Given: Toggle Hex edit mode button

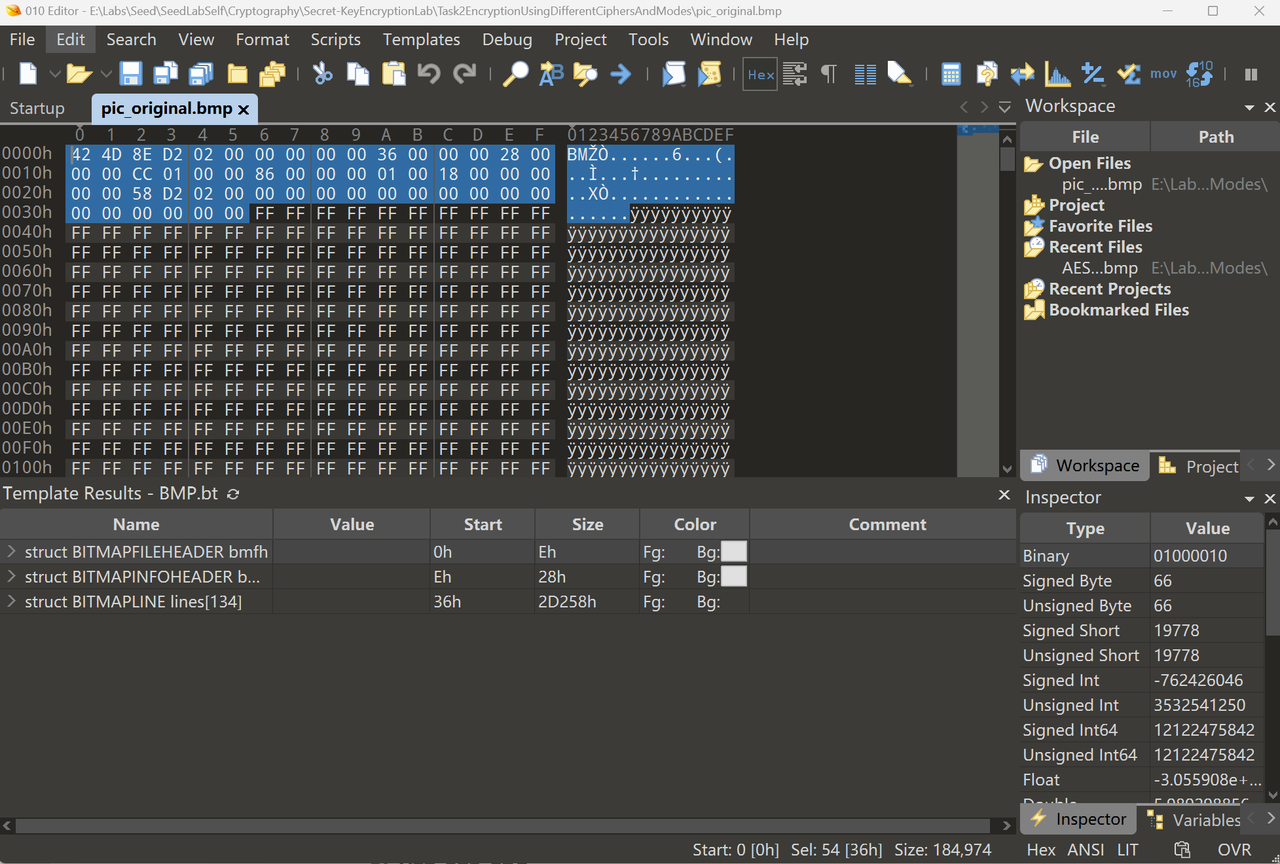Looking at the screenshot, I should pyautogui.click(x=760, y=74).
